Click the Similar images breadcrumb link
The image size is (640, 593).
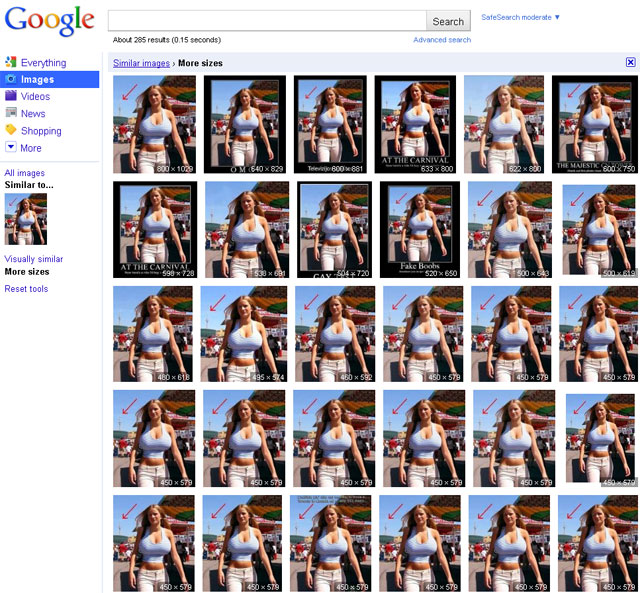pyautogui.click(x=141, y=63)
